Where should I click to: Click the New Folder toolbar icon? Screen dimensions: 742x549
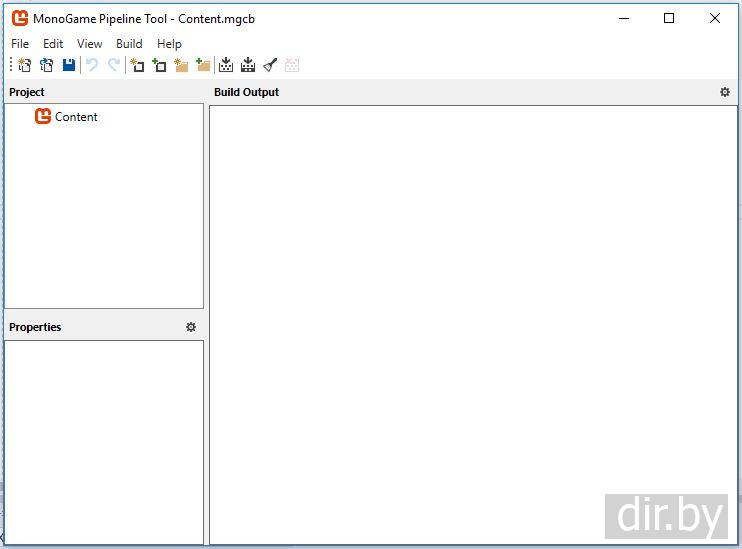tap(181, 65)
